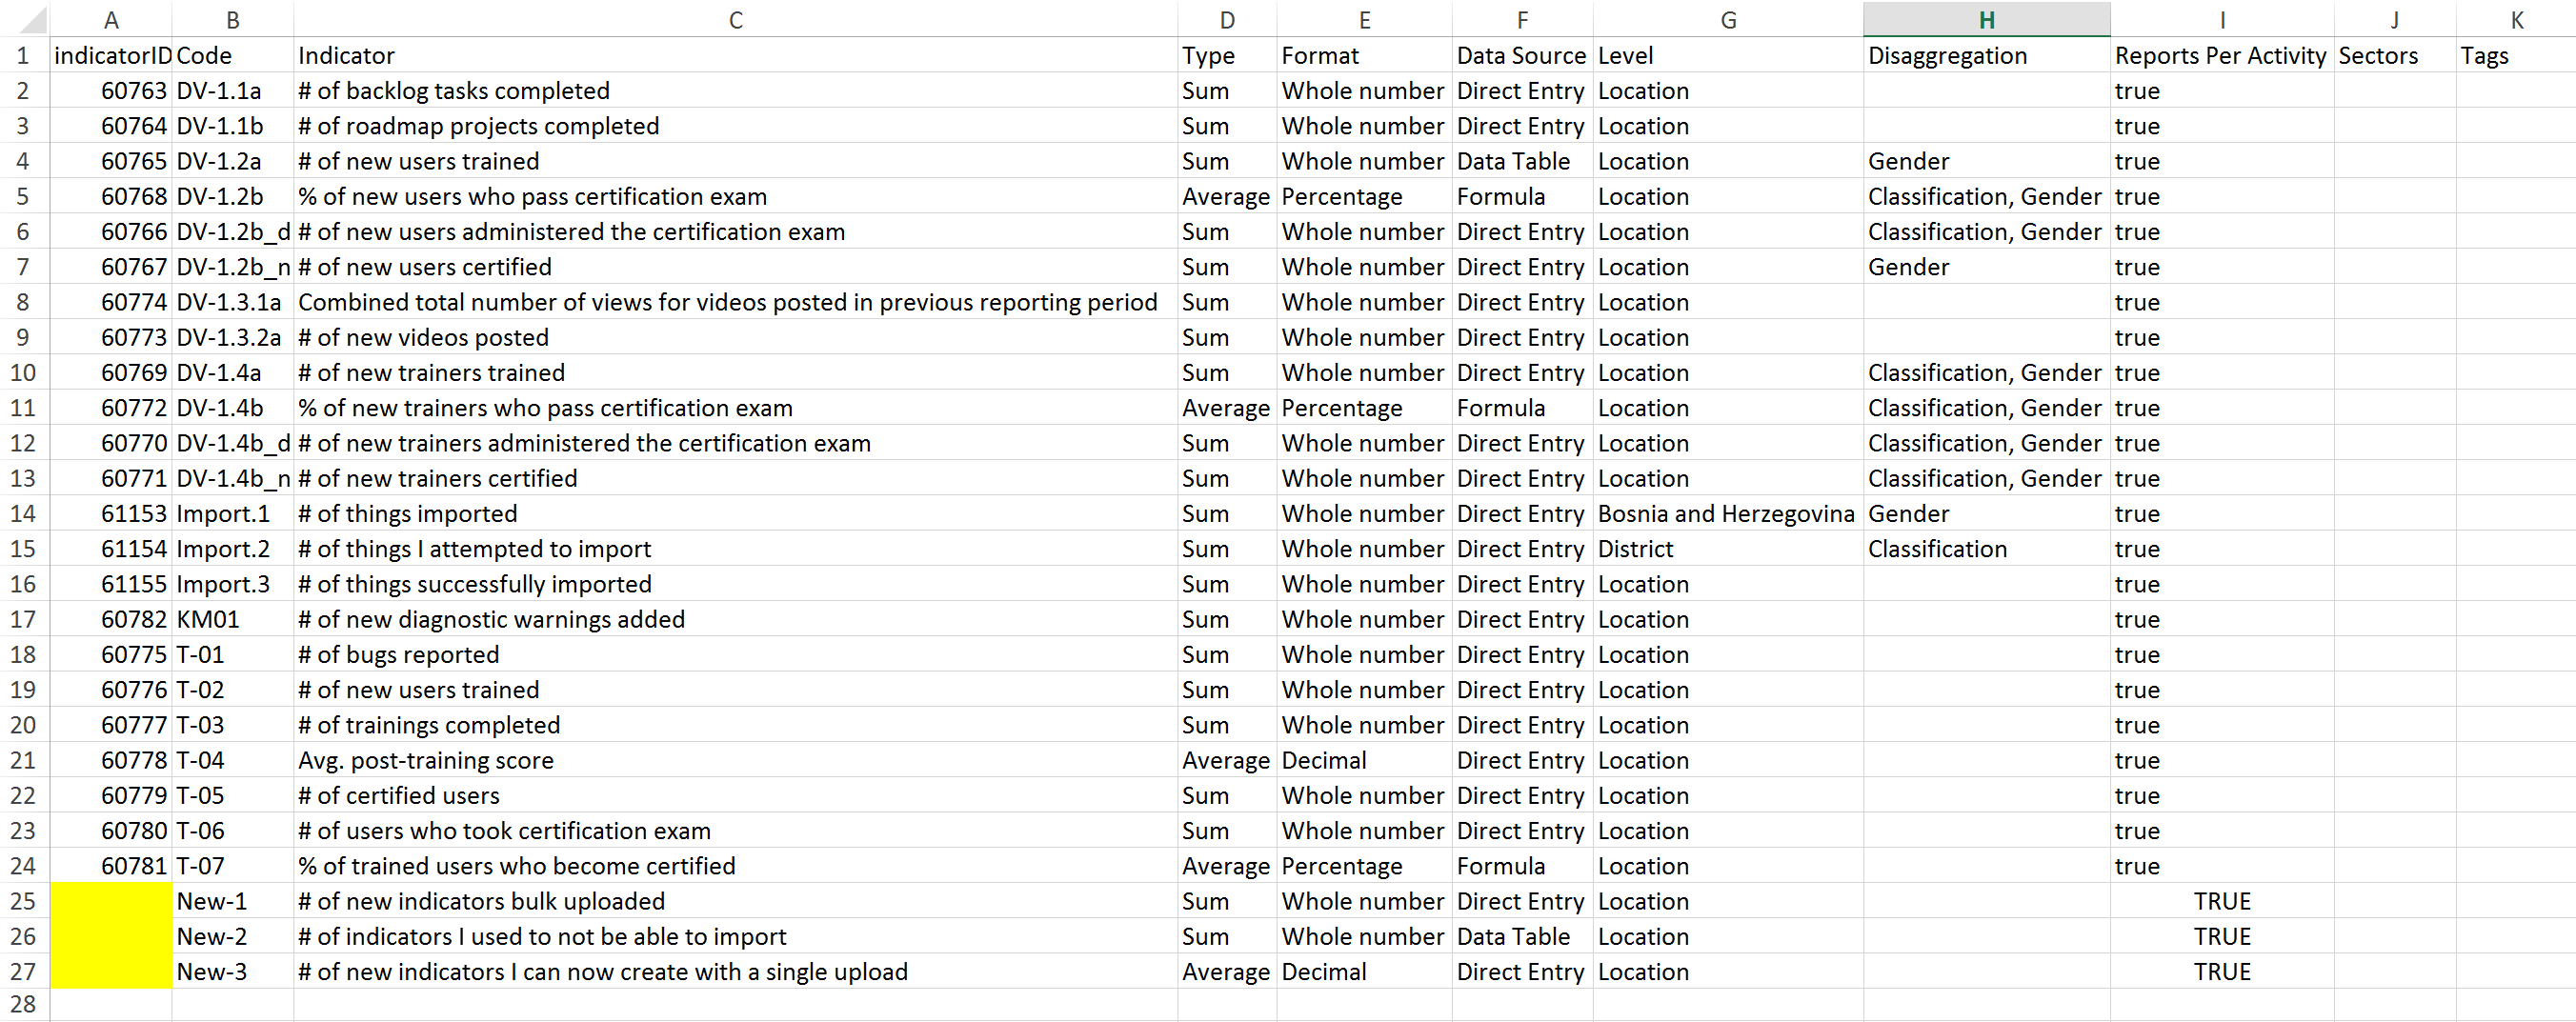2576x1022 pixels.
Task: Click the yellow cell beside New-3
Action: tap(111, 972)
